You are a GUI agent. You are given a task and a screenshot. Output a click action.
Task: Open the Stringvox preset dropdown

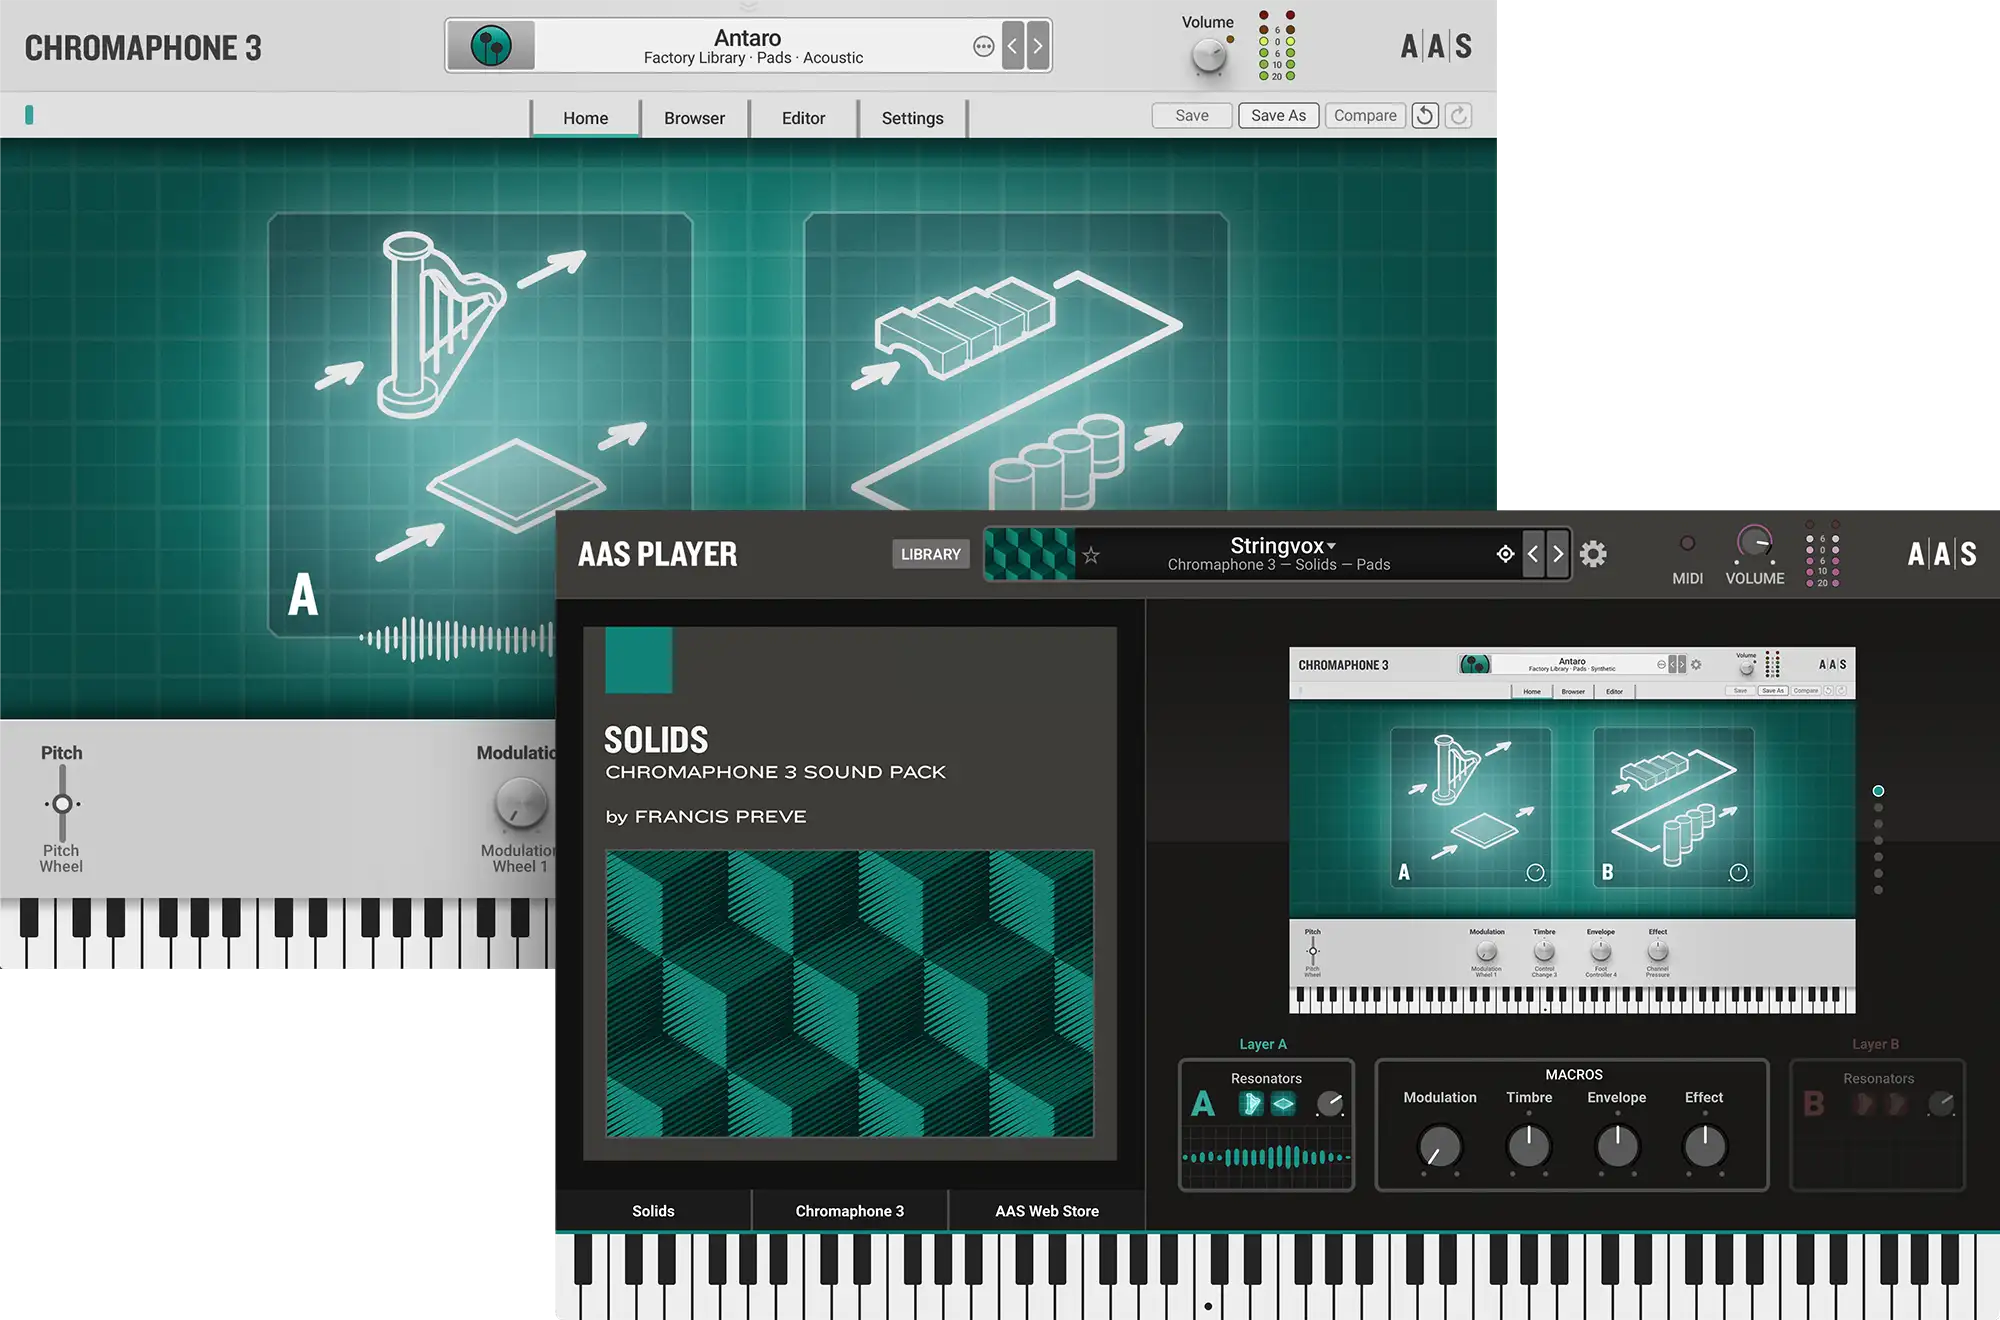pos(1283,546)
